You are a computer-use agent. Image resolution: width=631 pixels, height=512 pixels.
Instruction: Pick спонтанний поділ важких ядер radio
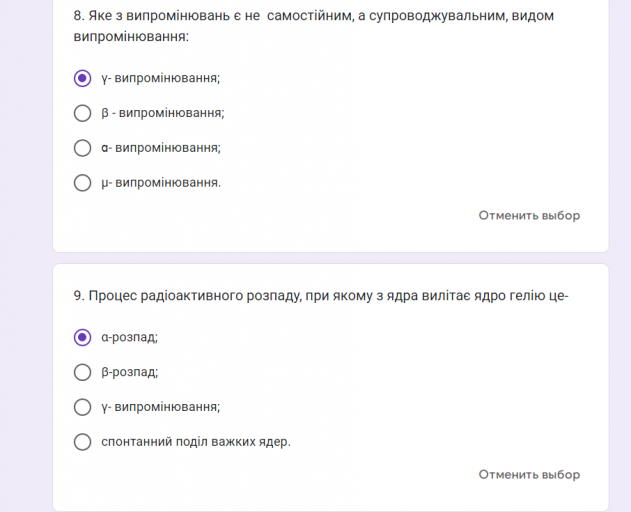pyautogui.click(x=83, y=442)
